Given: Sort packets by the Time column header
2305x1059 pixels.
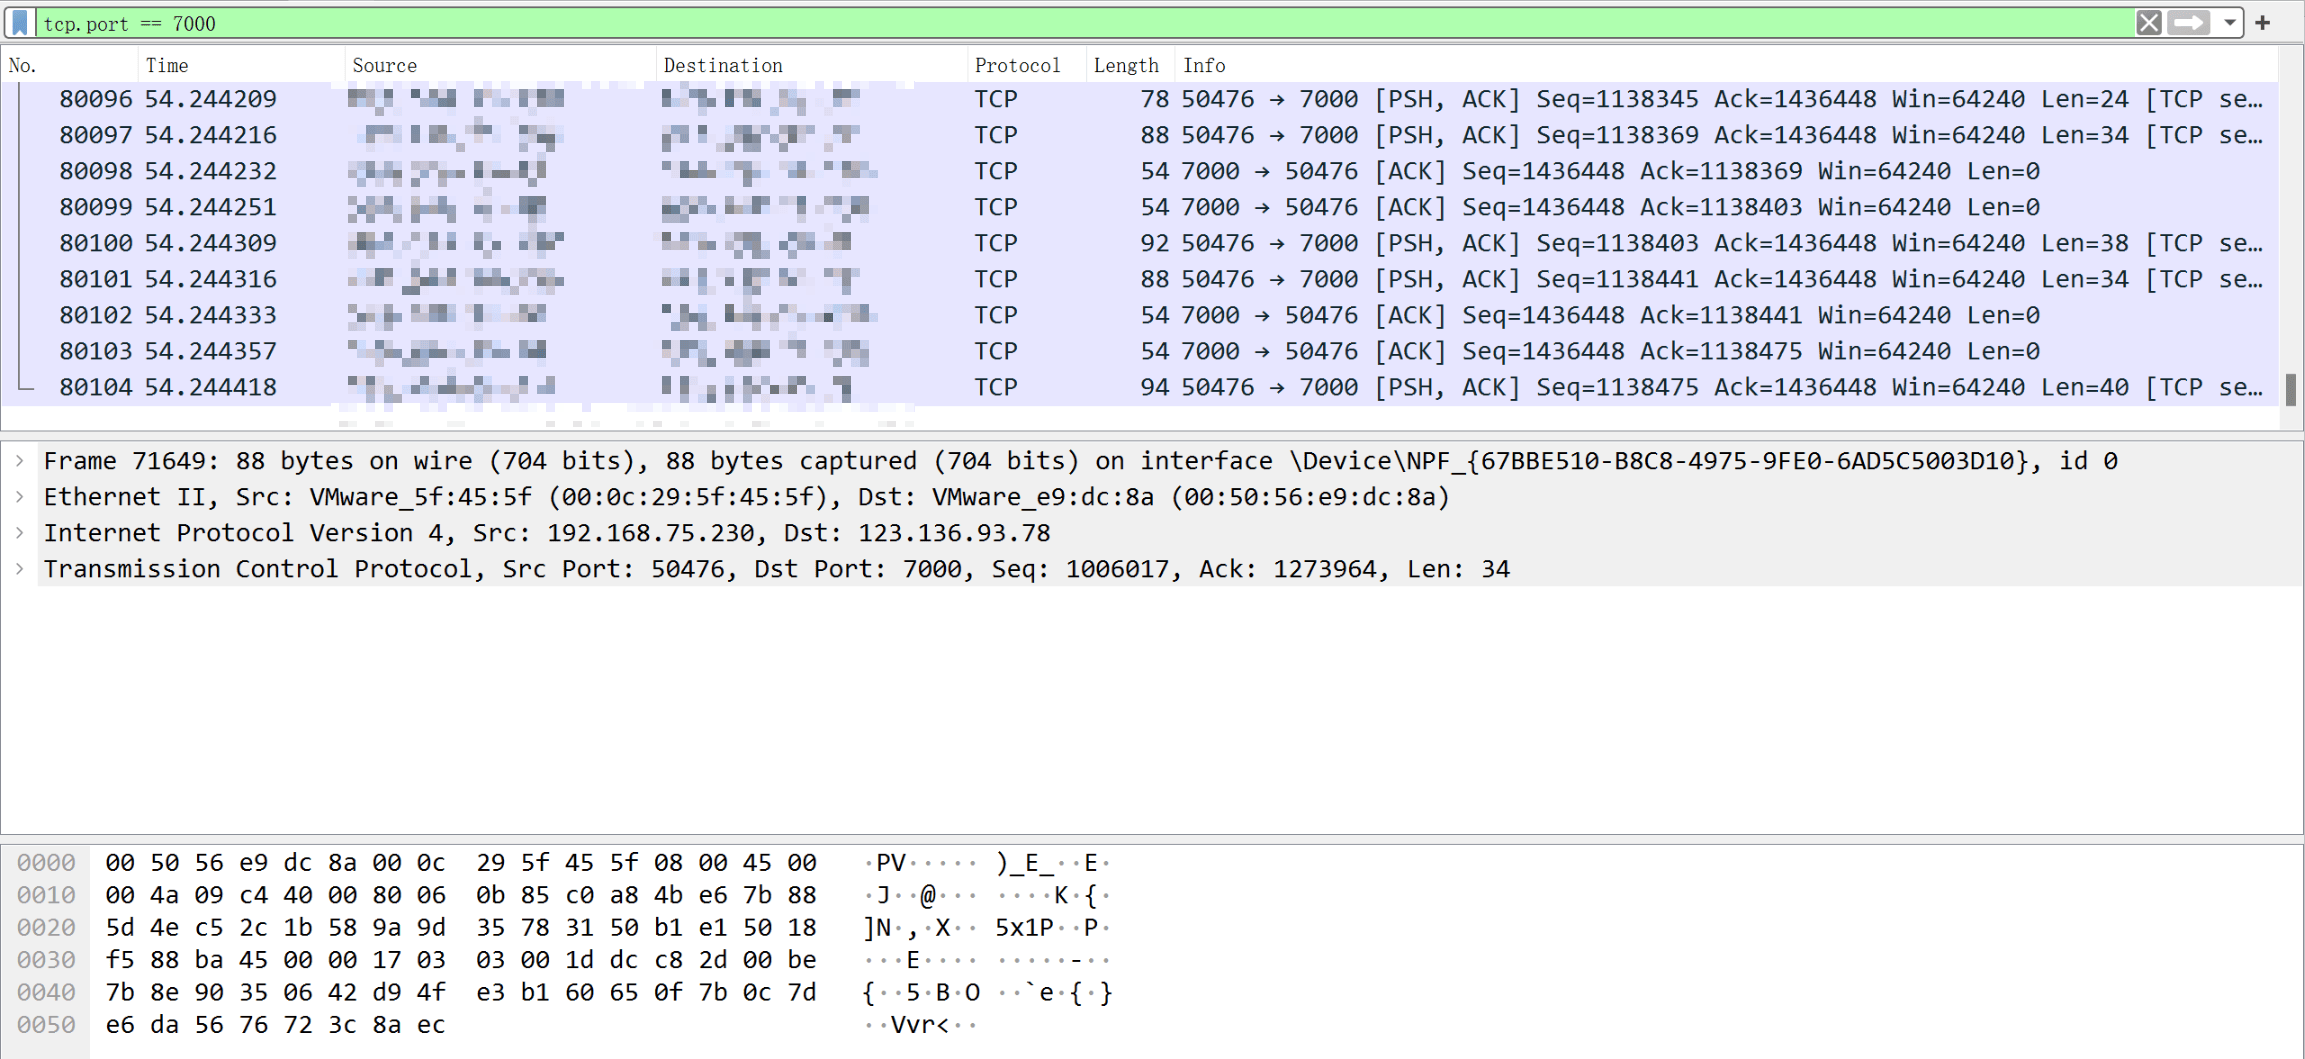Looking at the screenshot, I should 241,65.
